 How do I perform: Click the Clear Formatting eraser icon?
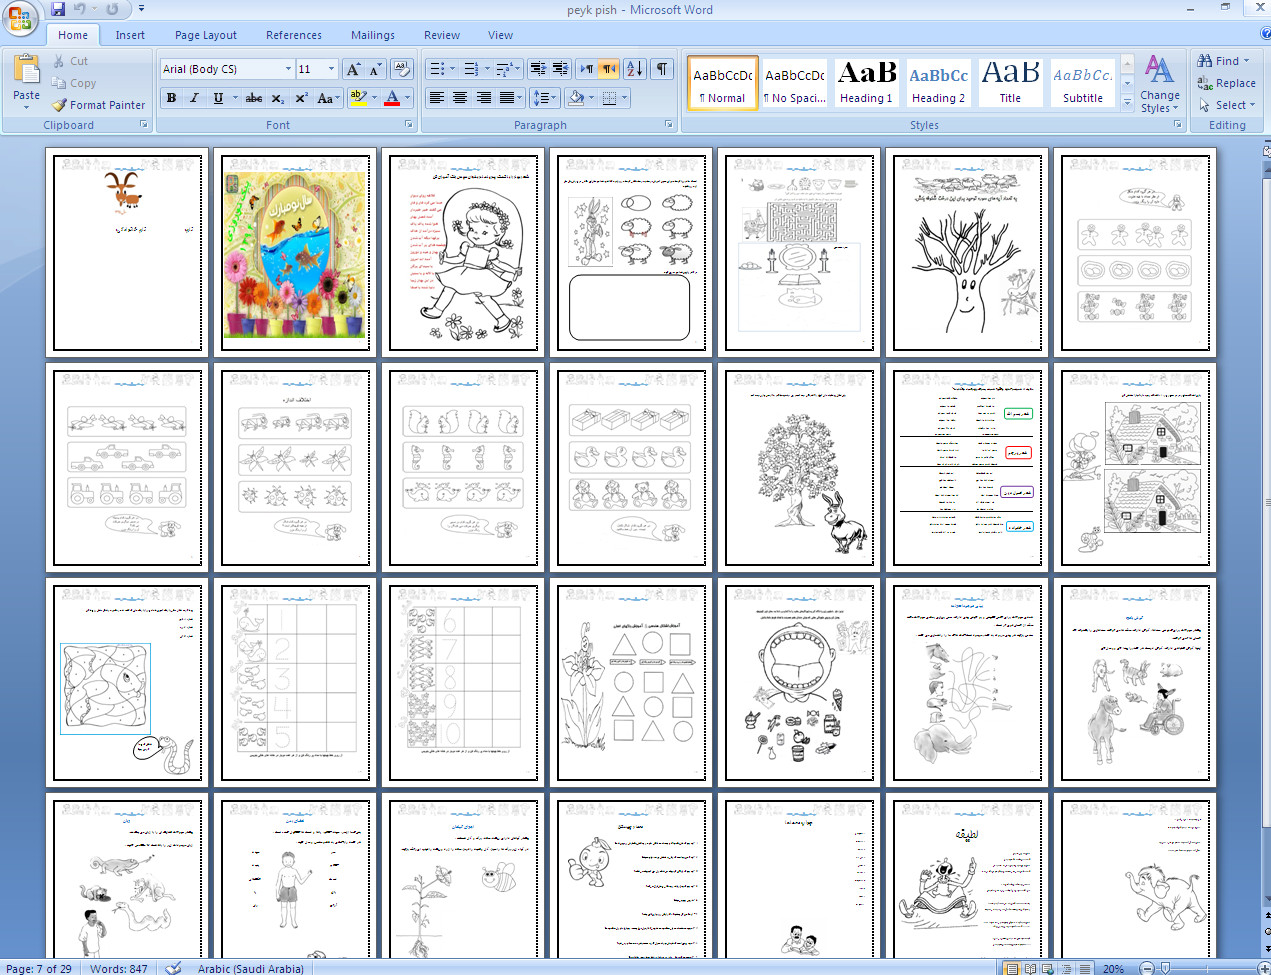pos(401,69)
